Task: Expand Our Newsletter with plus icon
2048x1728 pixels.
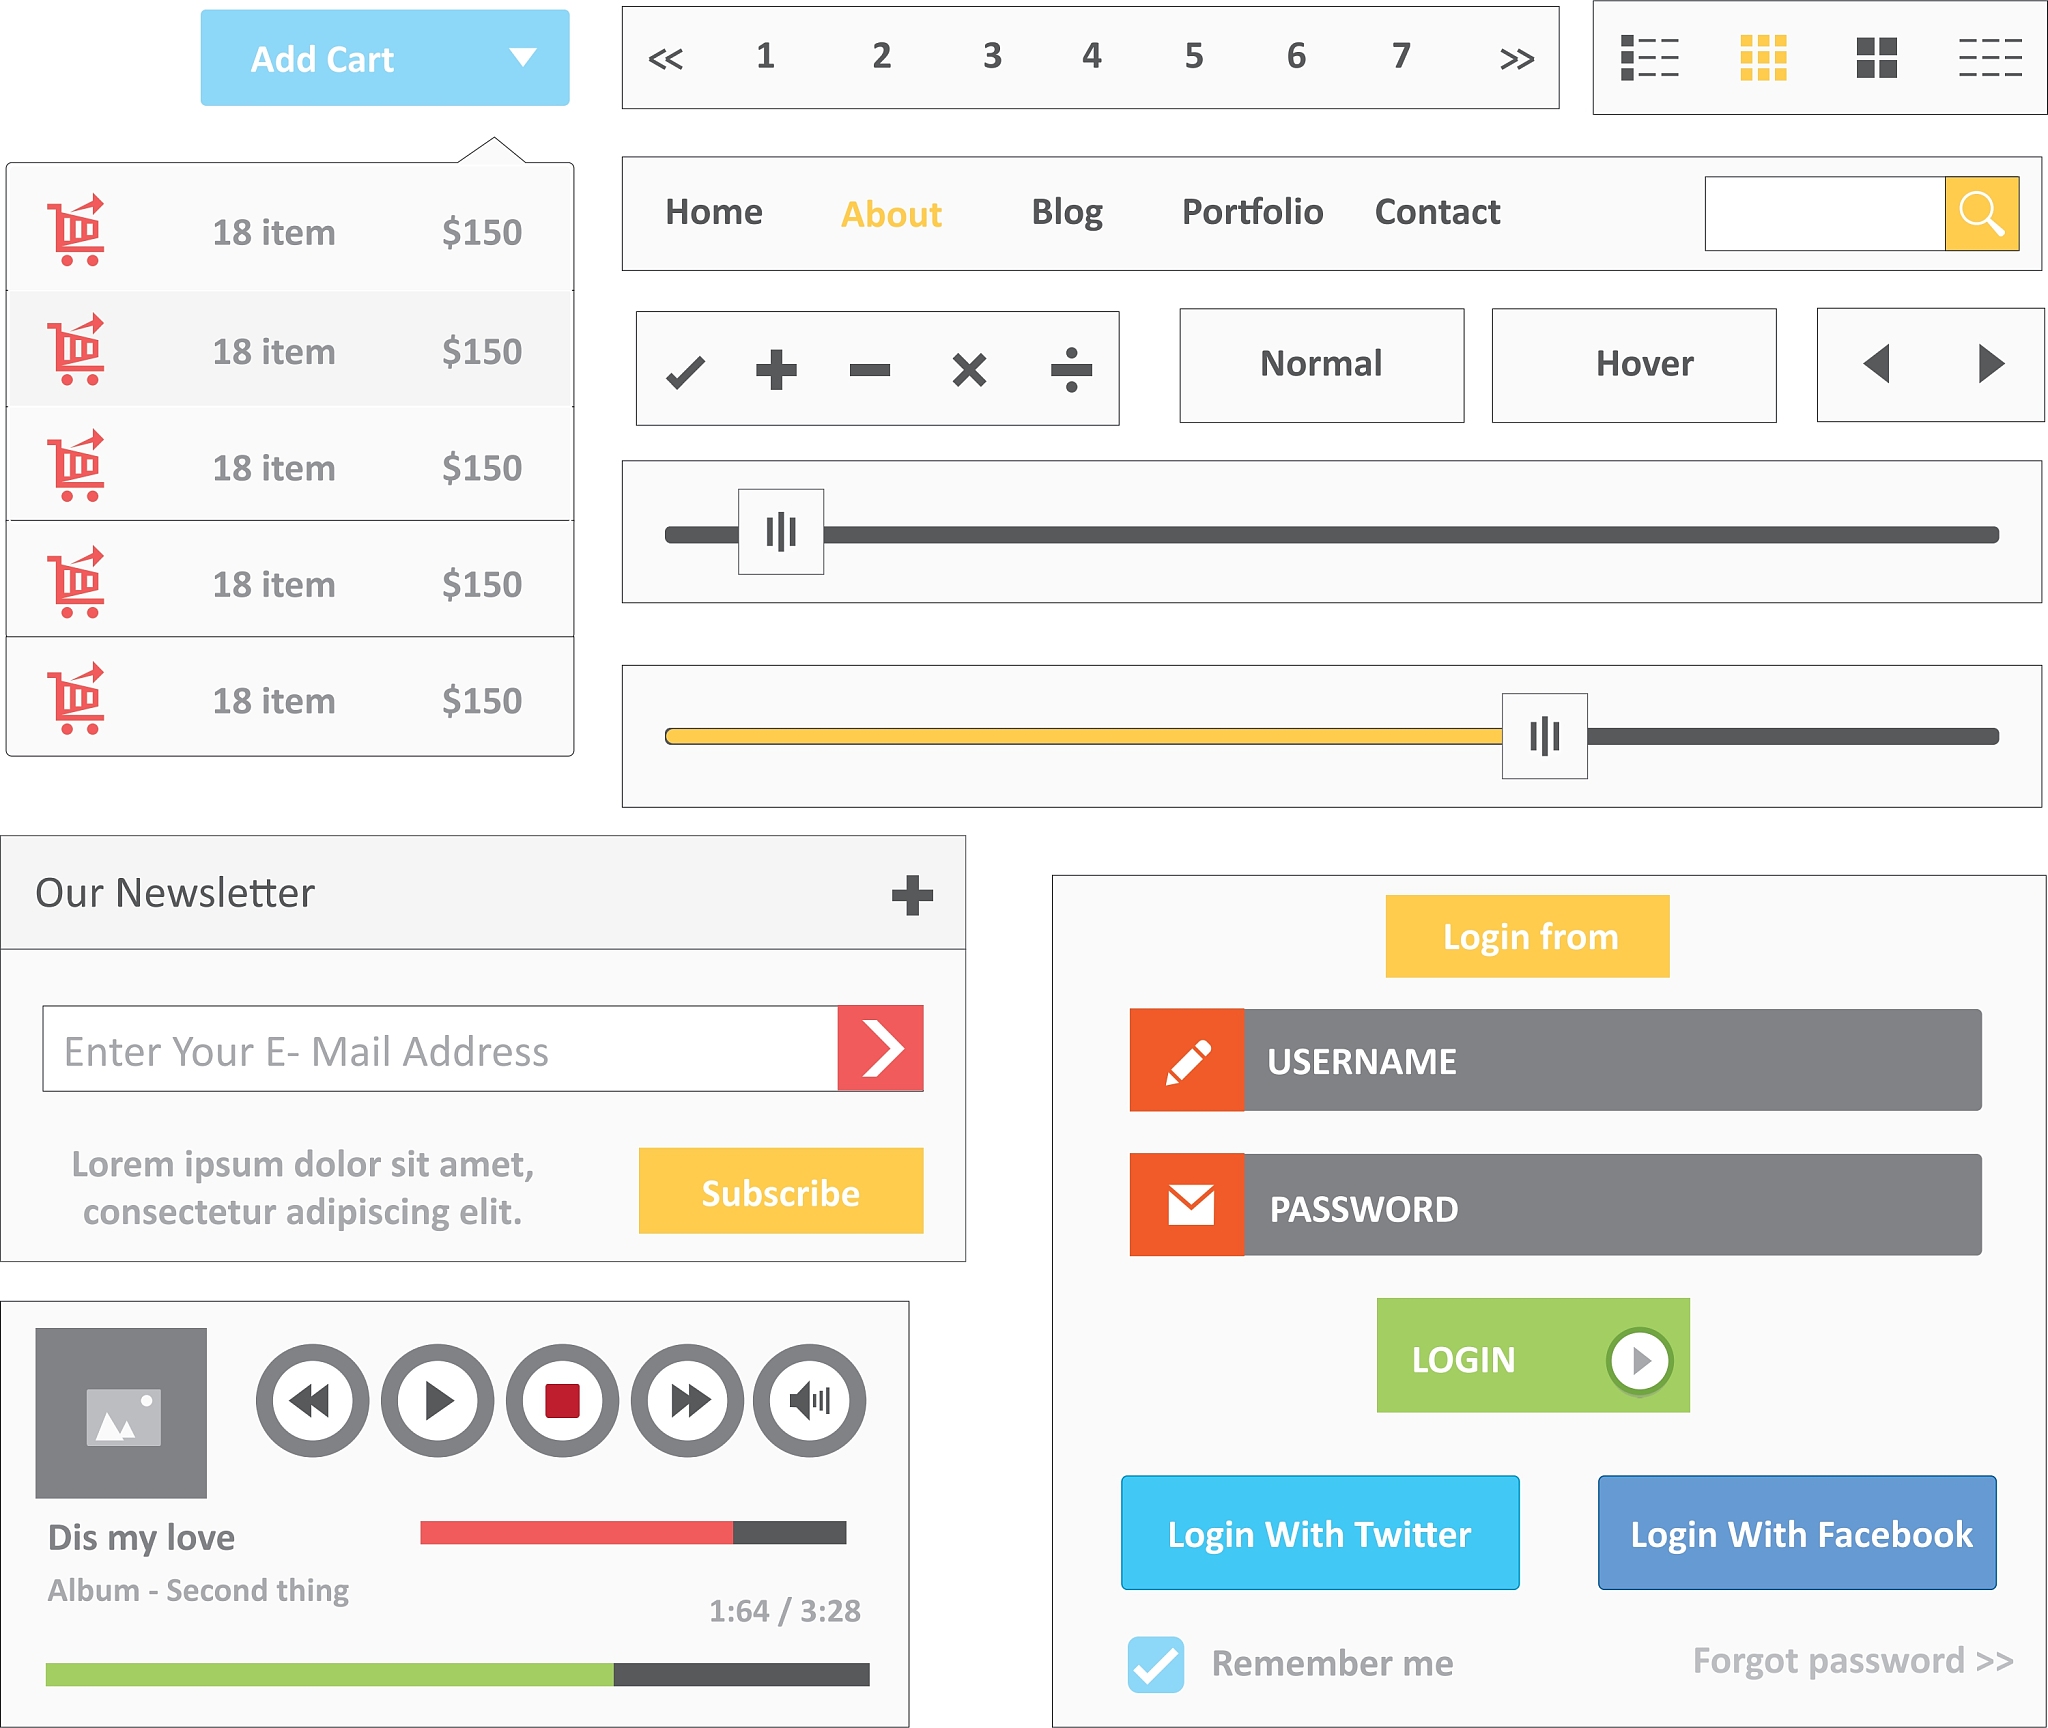Action: coord(912,895)
